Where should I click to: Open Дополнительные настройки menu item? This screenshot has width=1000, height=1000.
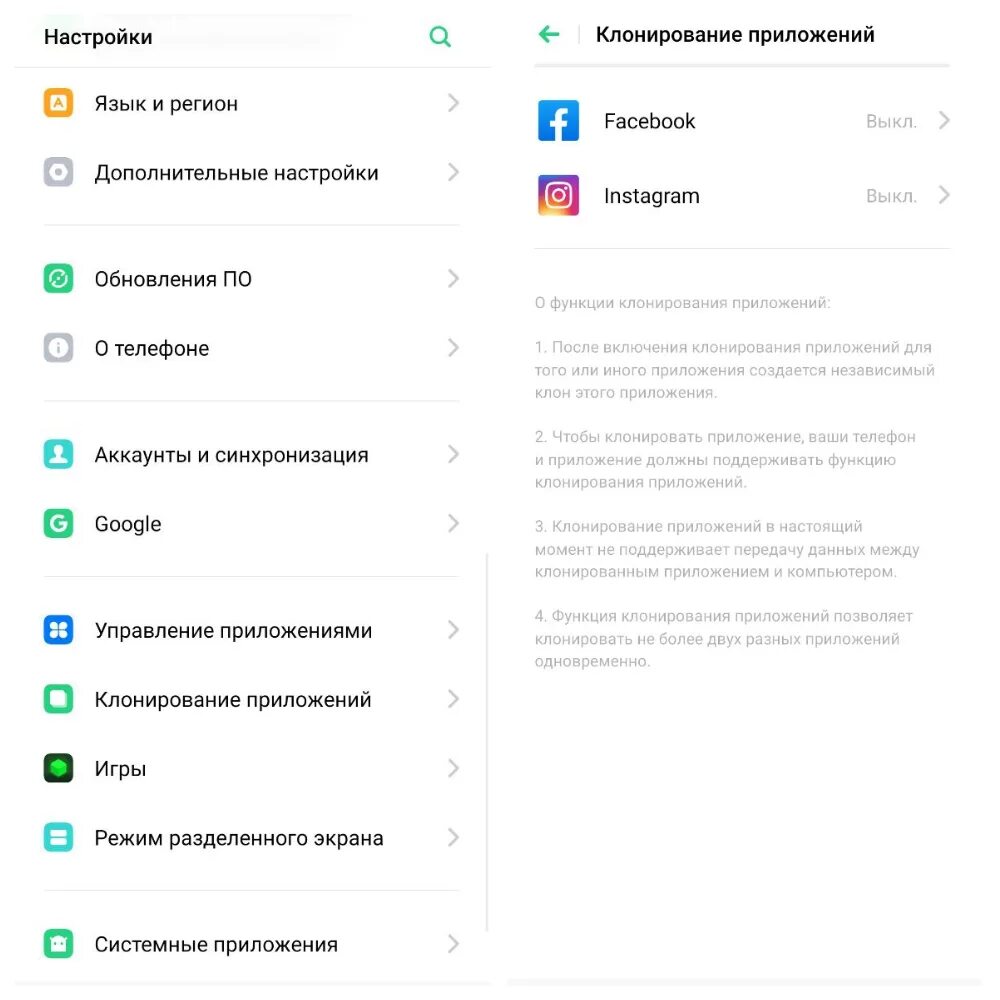(x=252, y=172)
